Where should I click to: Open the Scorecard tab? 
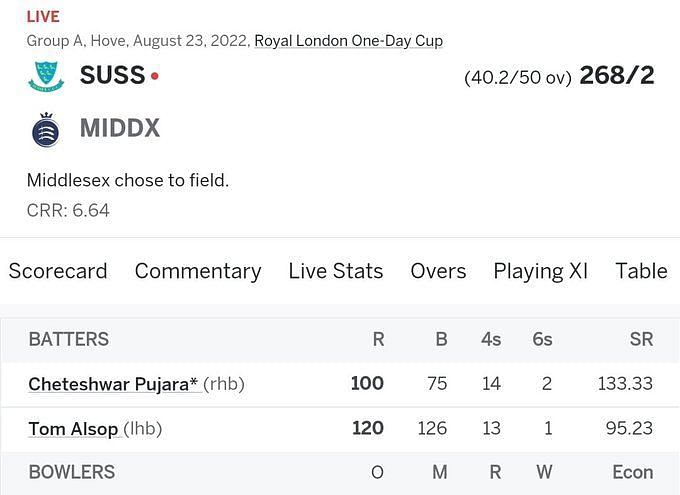click(x=58, y=271)
